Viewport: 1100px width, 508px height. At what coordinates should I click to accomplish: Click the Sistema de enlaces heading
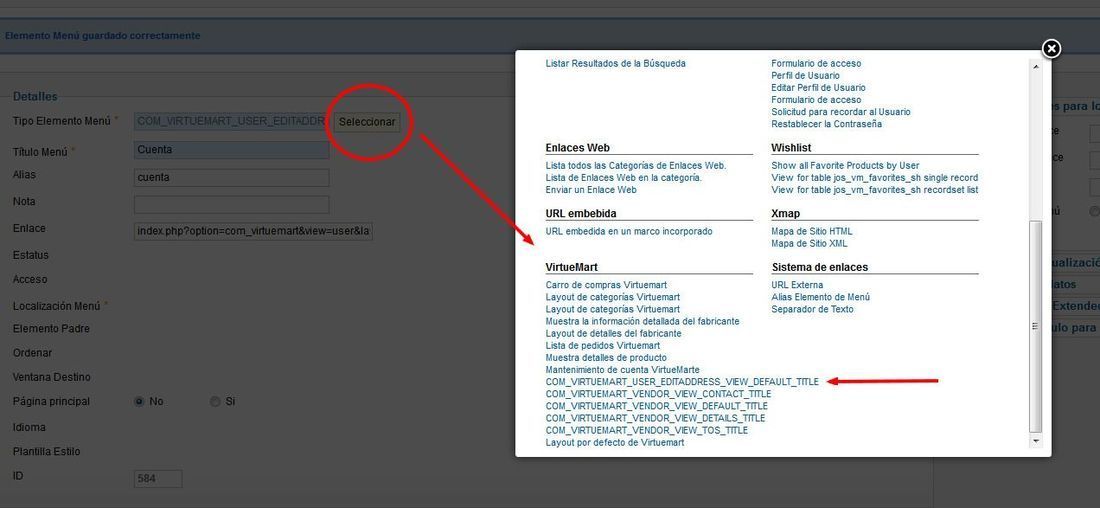click(x=819, y=267)
